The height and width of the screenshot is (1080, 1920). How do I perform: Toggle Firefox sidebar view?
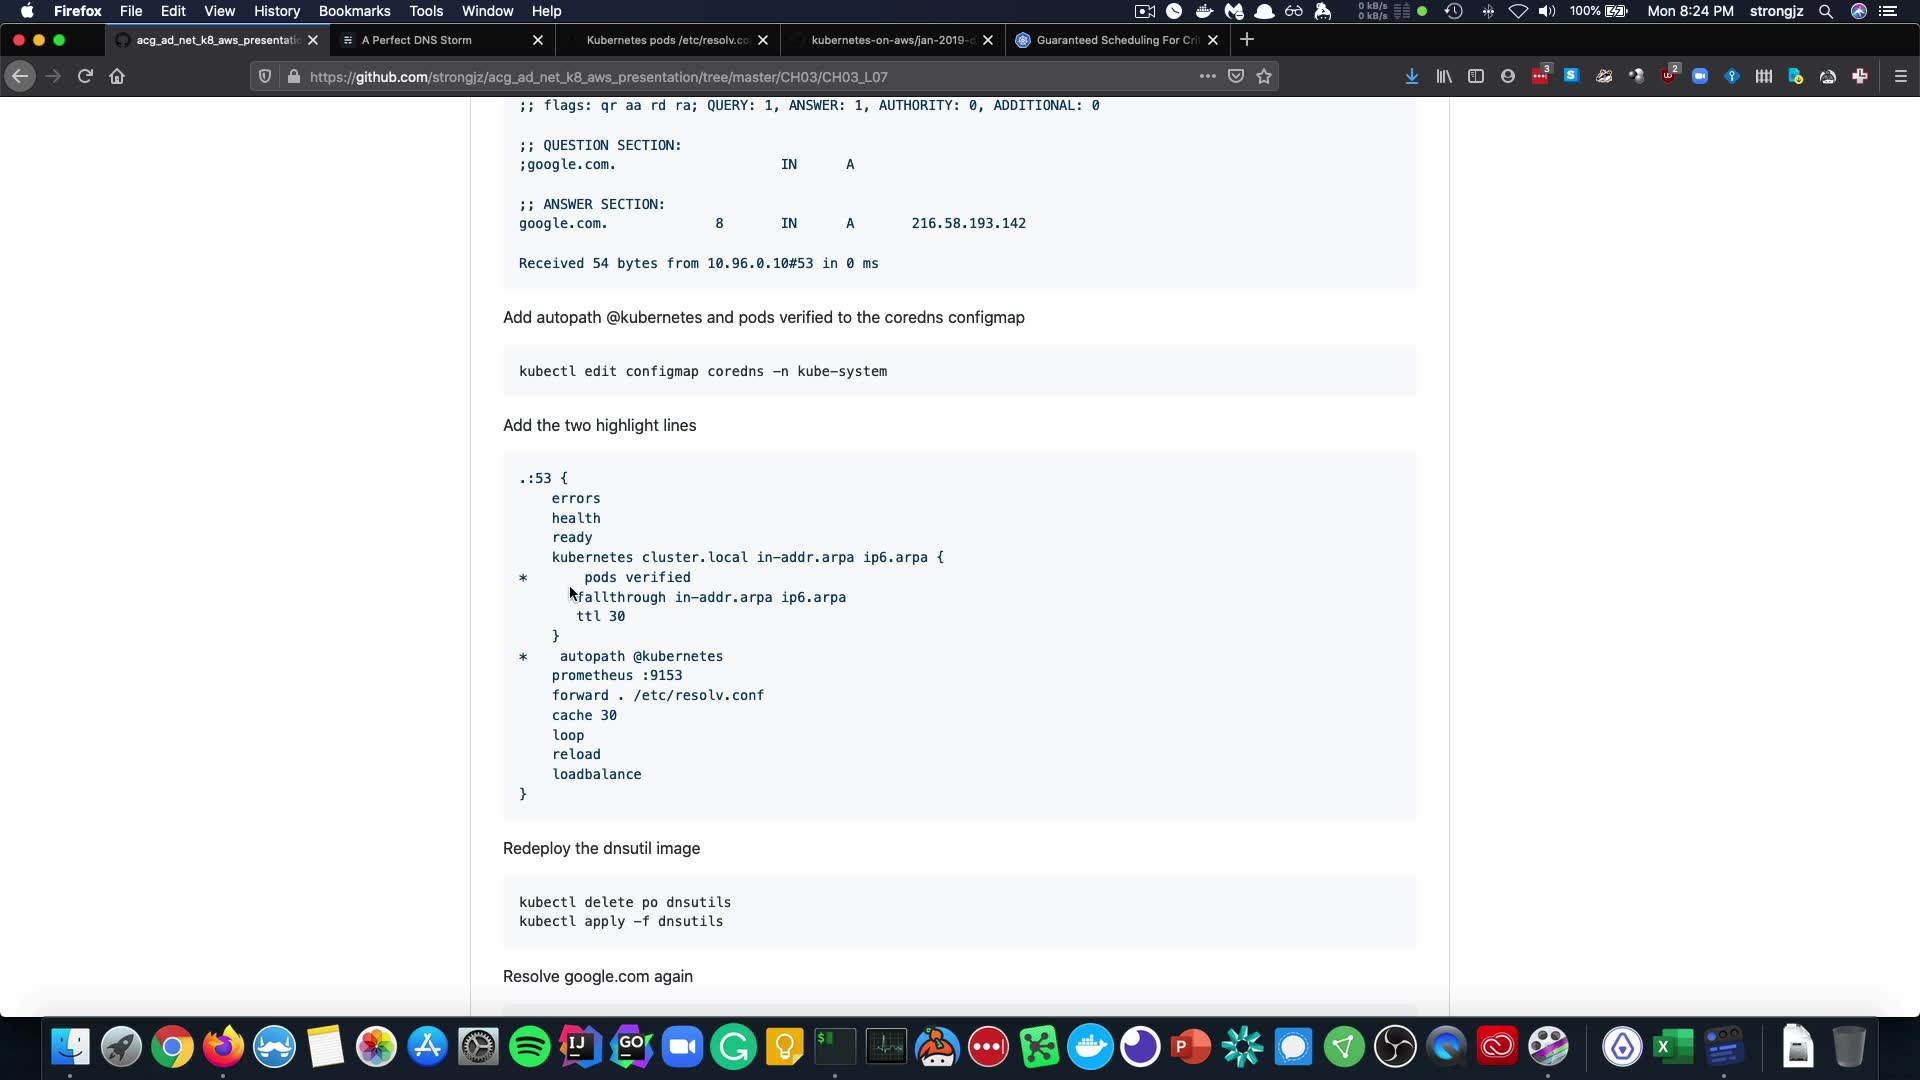click(x=1475, y=76)
